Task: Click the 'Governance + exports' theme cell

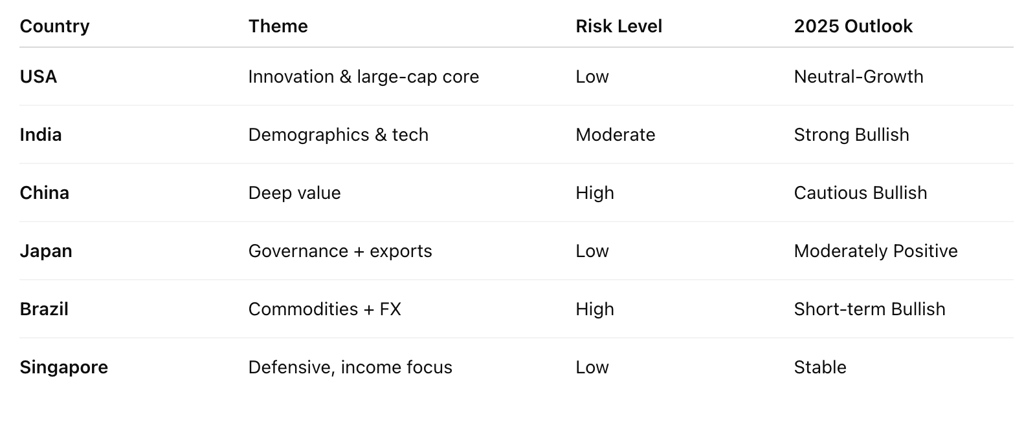Action: pyautogui.click(x=340, y=251)
